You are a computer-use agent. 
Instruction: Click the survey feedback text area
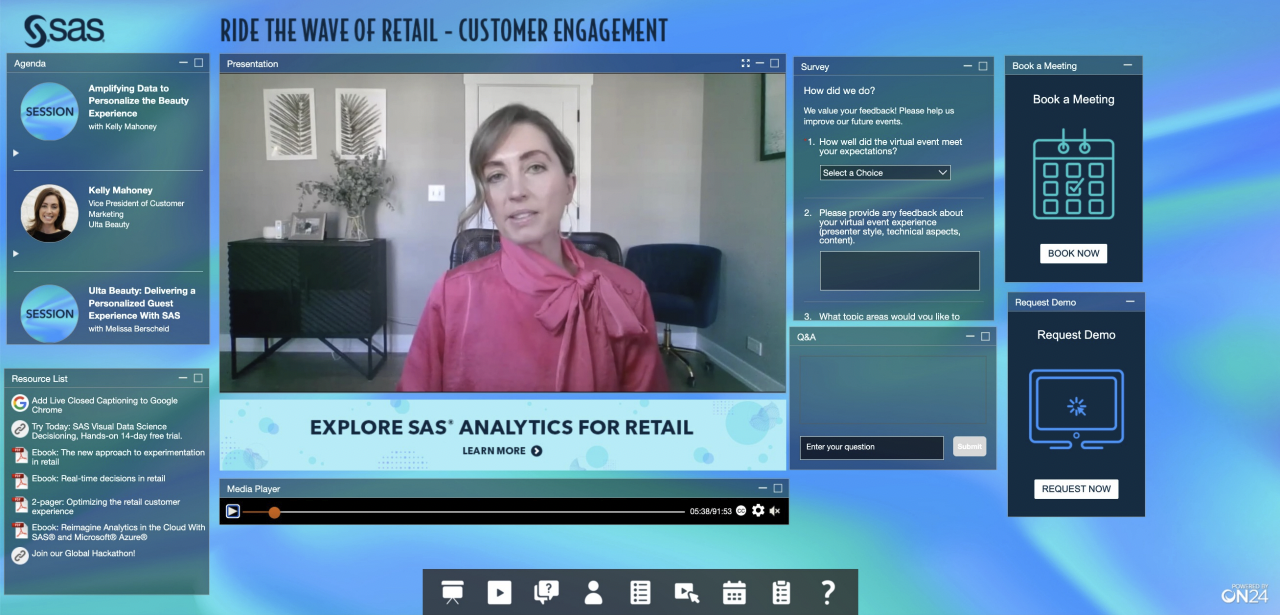click(x=899, y=271)
